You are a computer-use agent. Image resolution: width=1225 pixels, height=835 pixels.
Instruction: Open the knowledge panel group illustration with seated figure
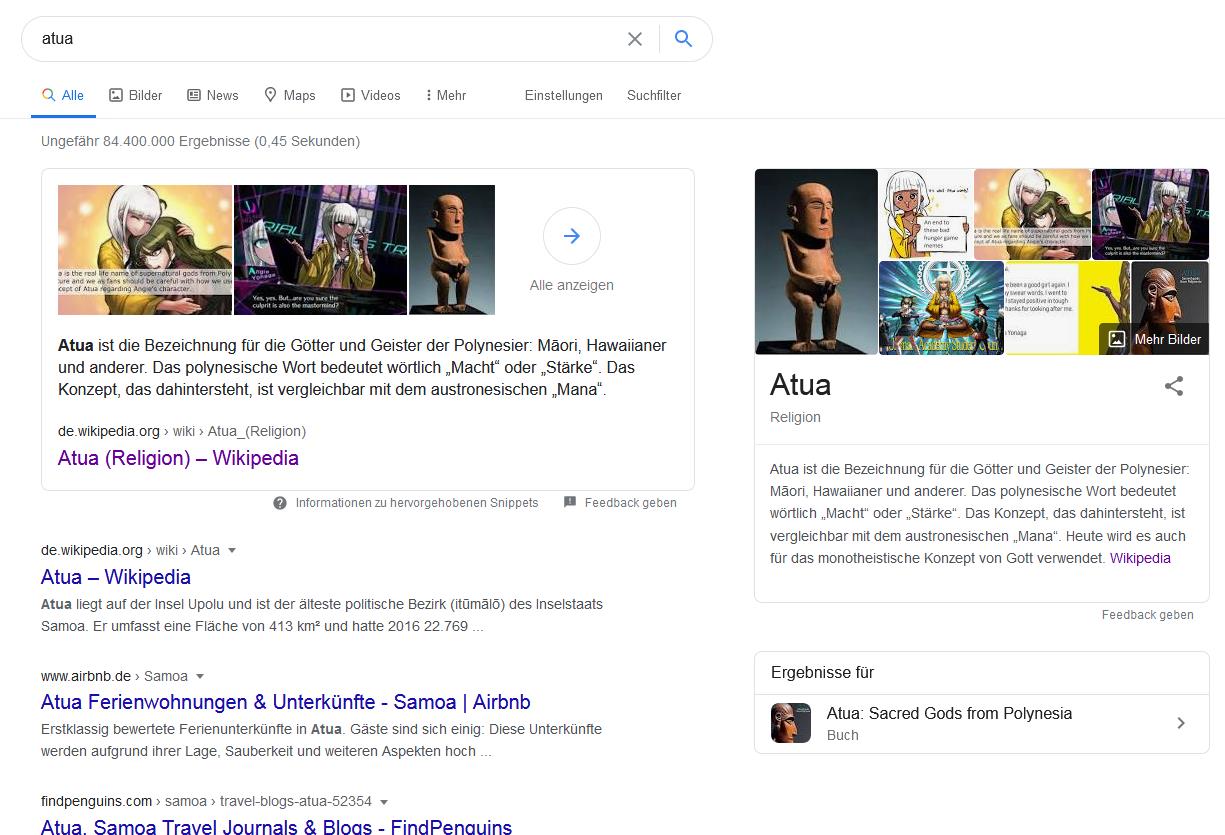pyautogui.click(x=941, y=308)
